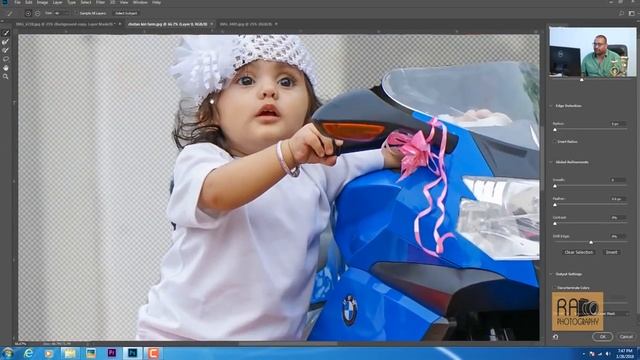Open the Filter menu
640x360 pixels.
click(100, 2)
